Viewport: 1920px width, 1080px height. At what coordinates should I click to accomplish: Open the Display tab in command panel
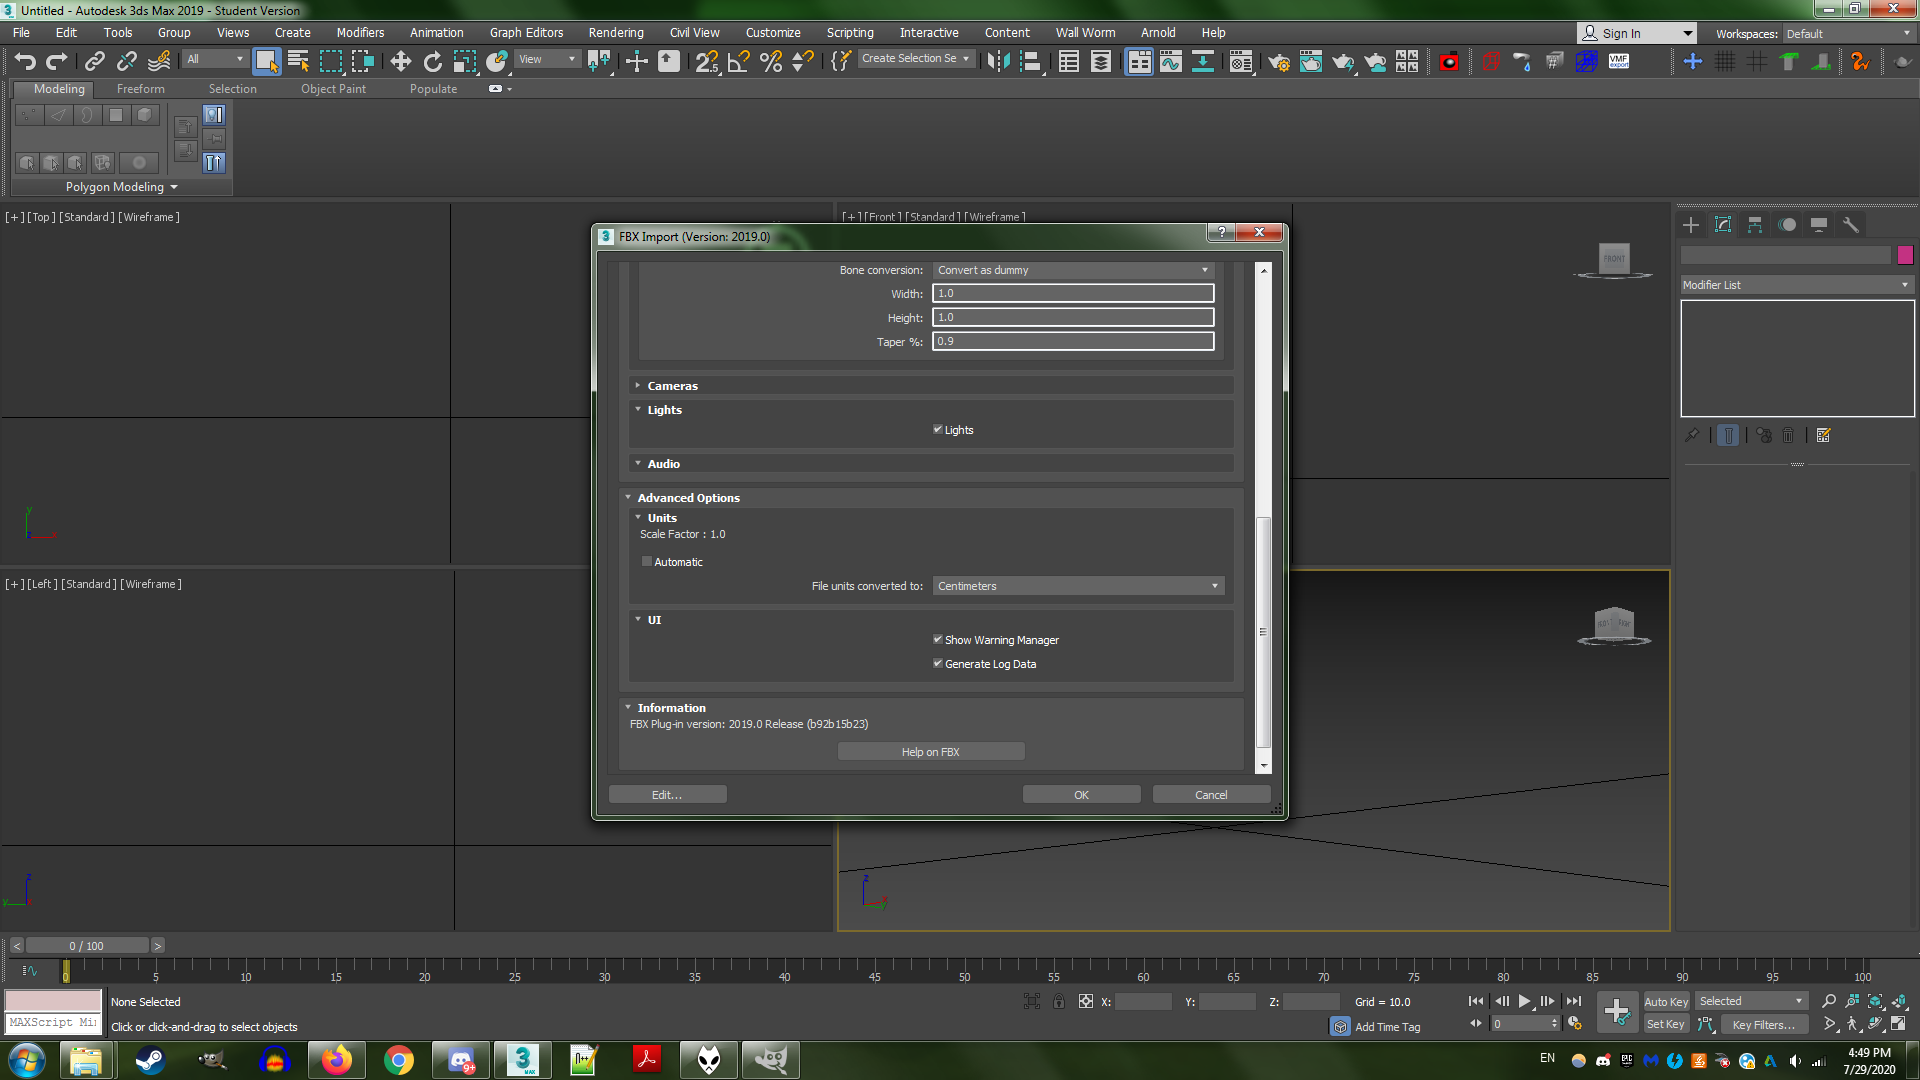[1819, 225]
